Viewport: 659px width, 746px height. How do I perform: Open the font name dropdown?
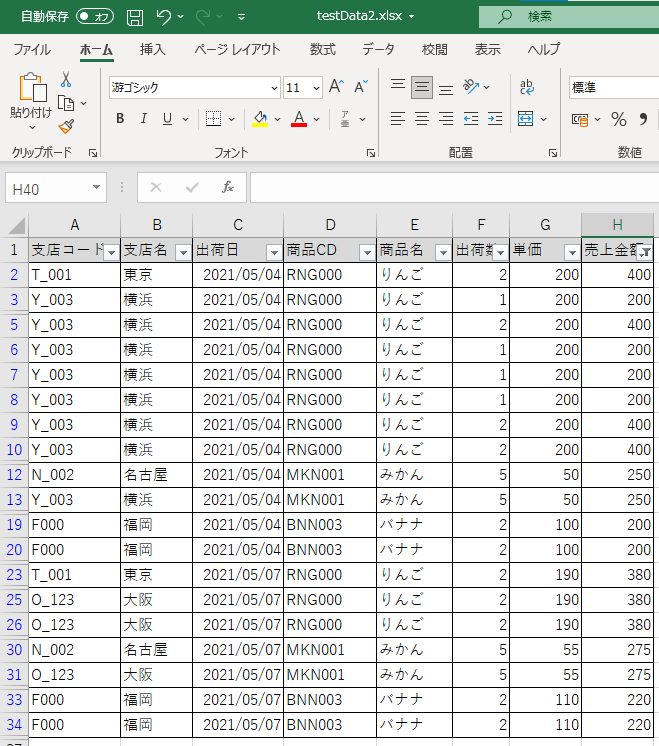(x=273, y=88)
